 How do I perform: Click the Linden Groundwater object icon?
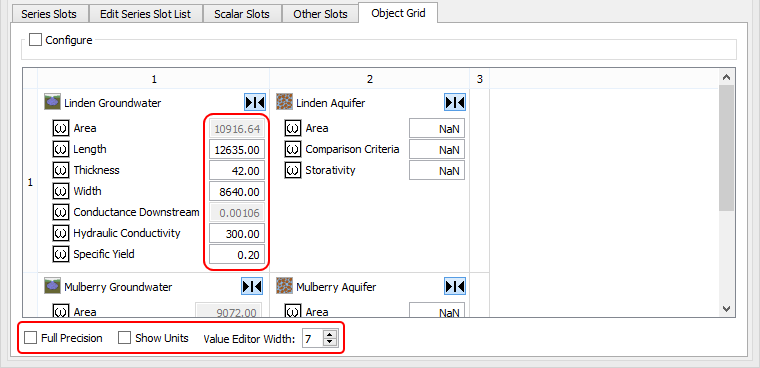point(51,102)
